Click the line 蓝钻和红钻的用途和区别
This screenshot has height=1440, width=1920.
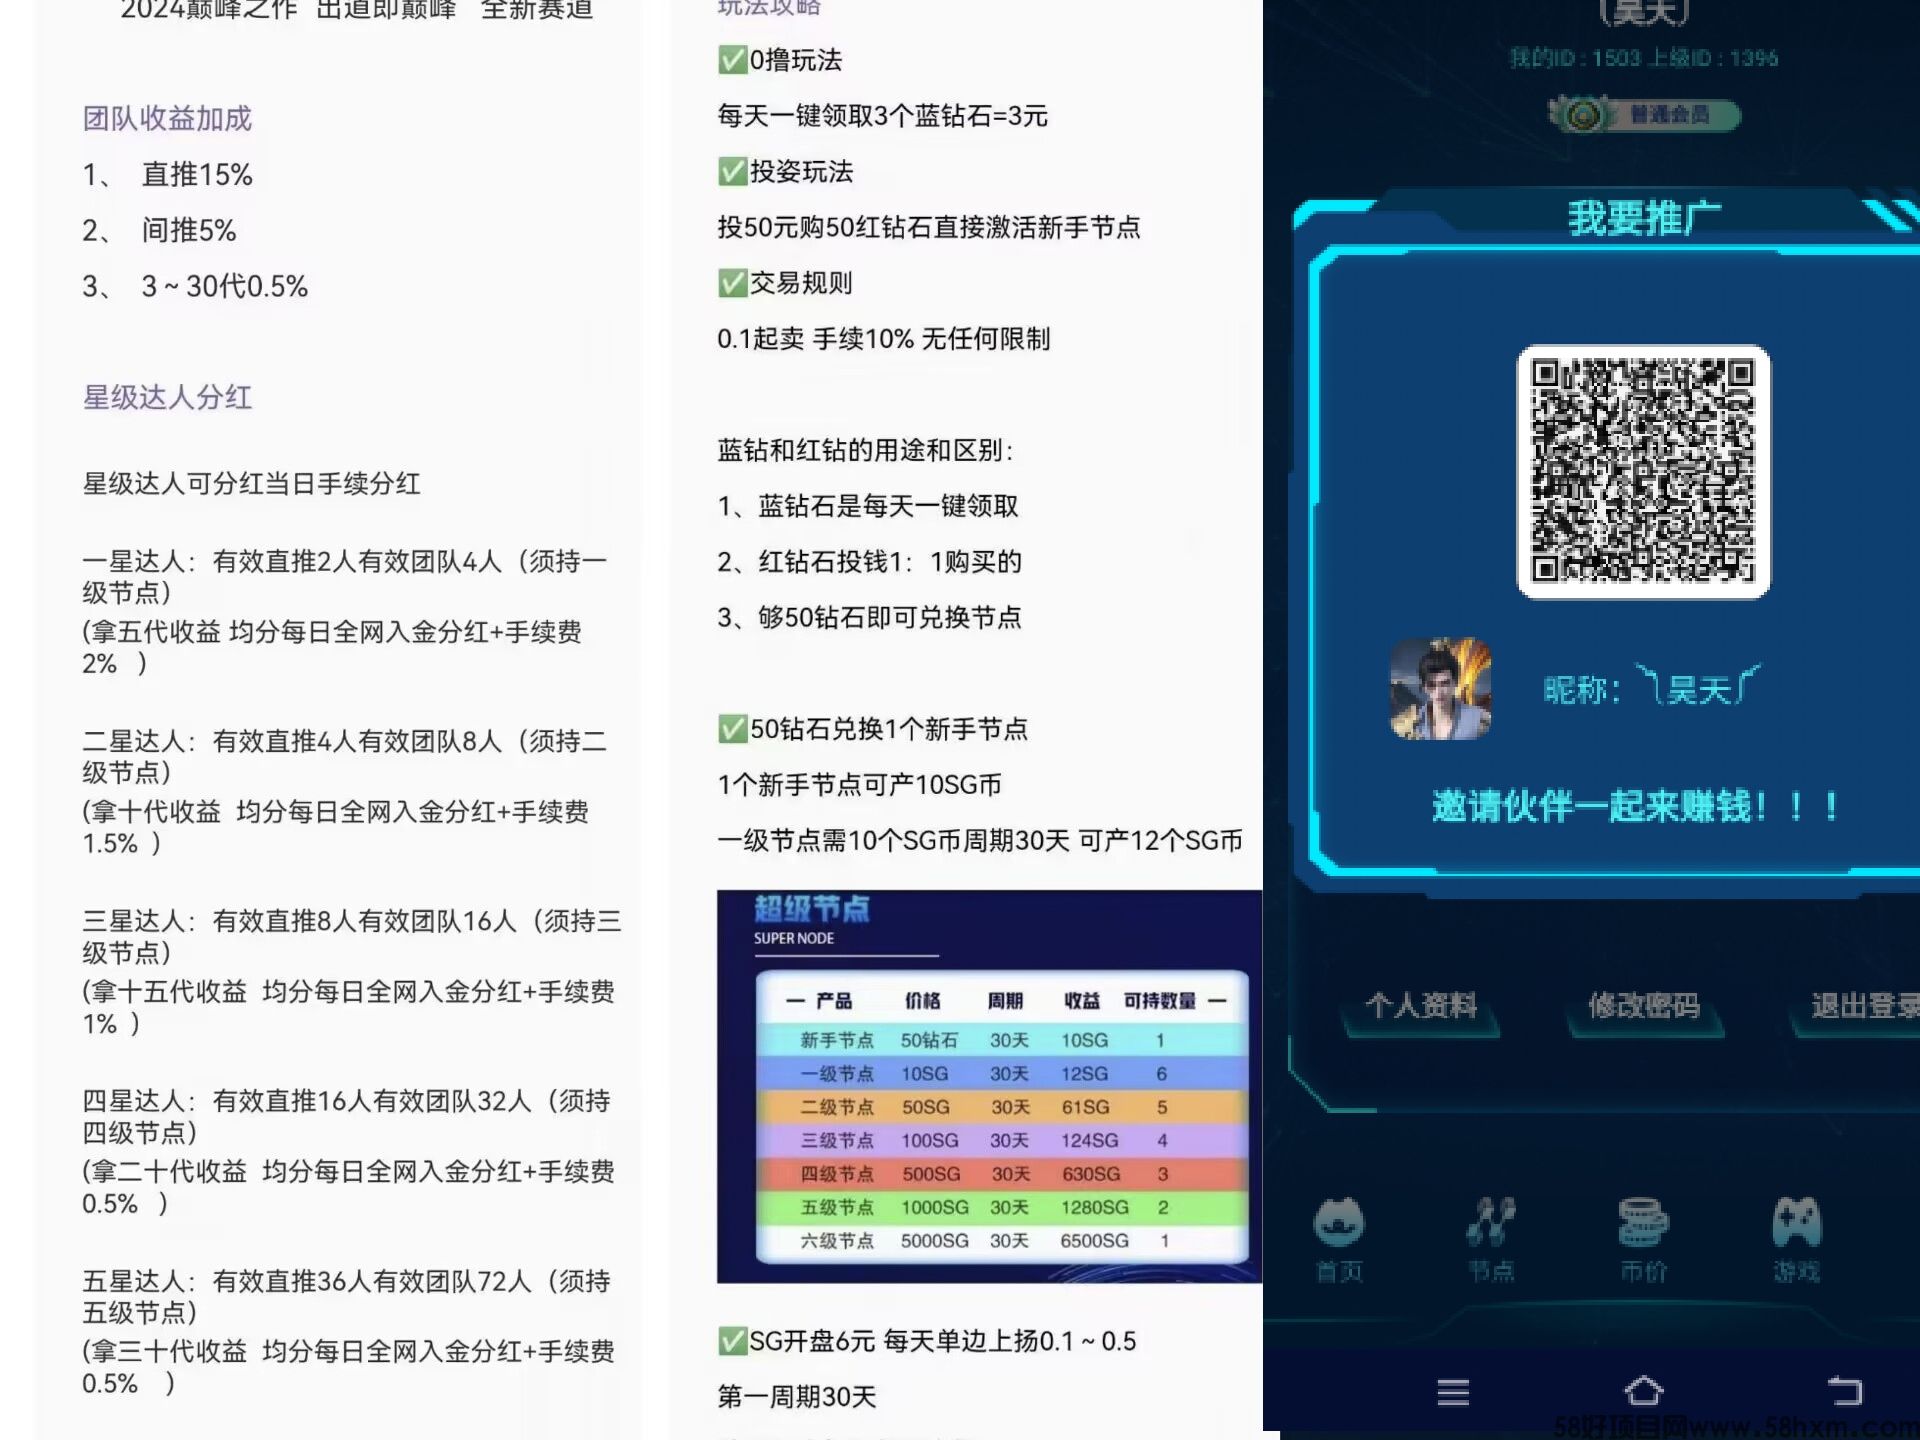866,451
